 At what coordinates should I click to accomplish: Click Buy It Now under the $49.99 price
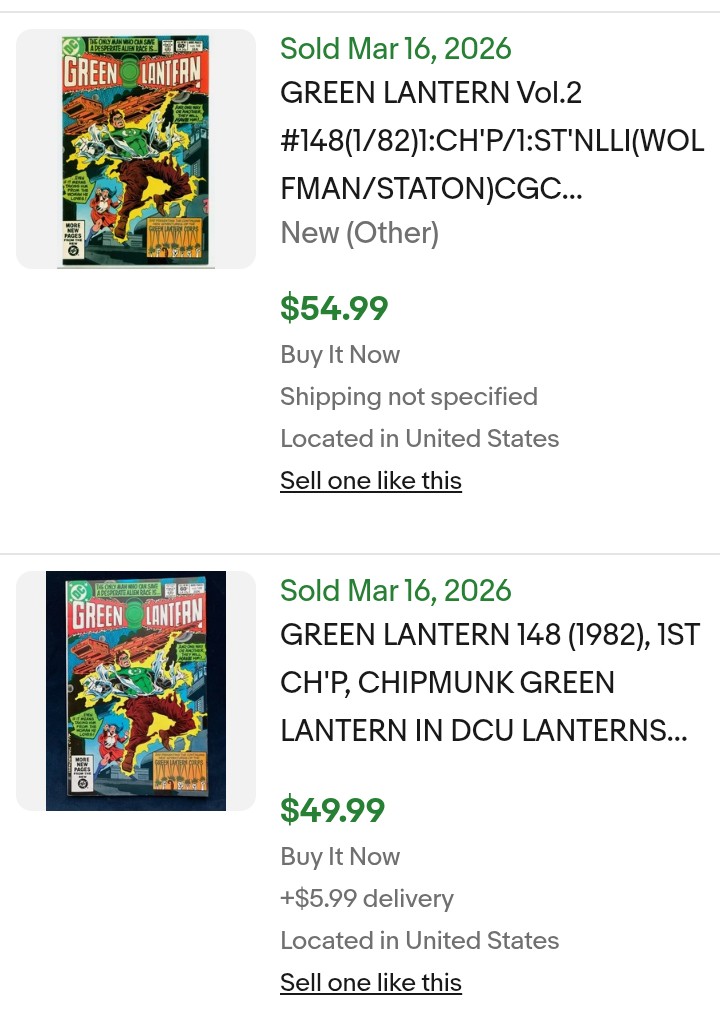pyautogui.click(x=340, y=857)
